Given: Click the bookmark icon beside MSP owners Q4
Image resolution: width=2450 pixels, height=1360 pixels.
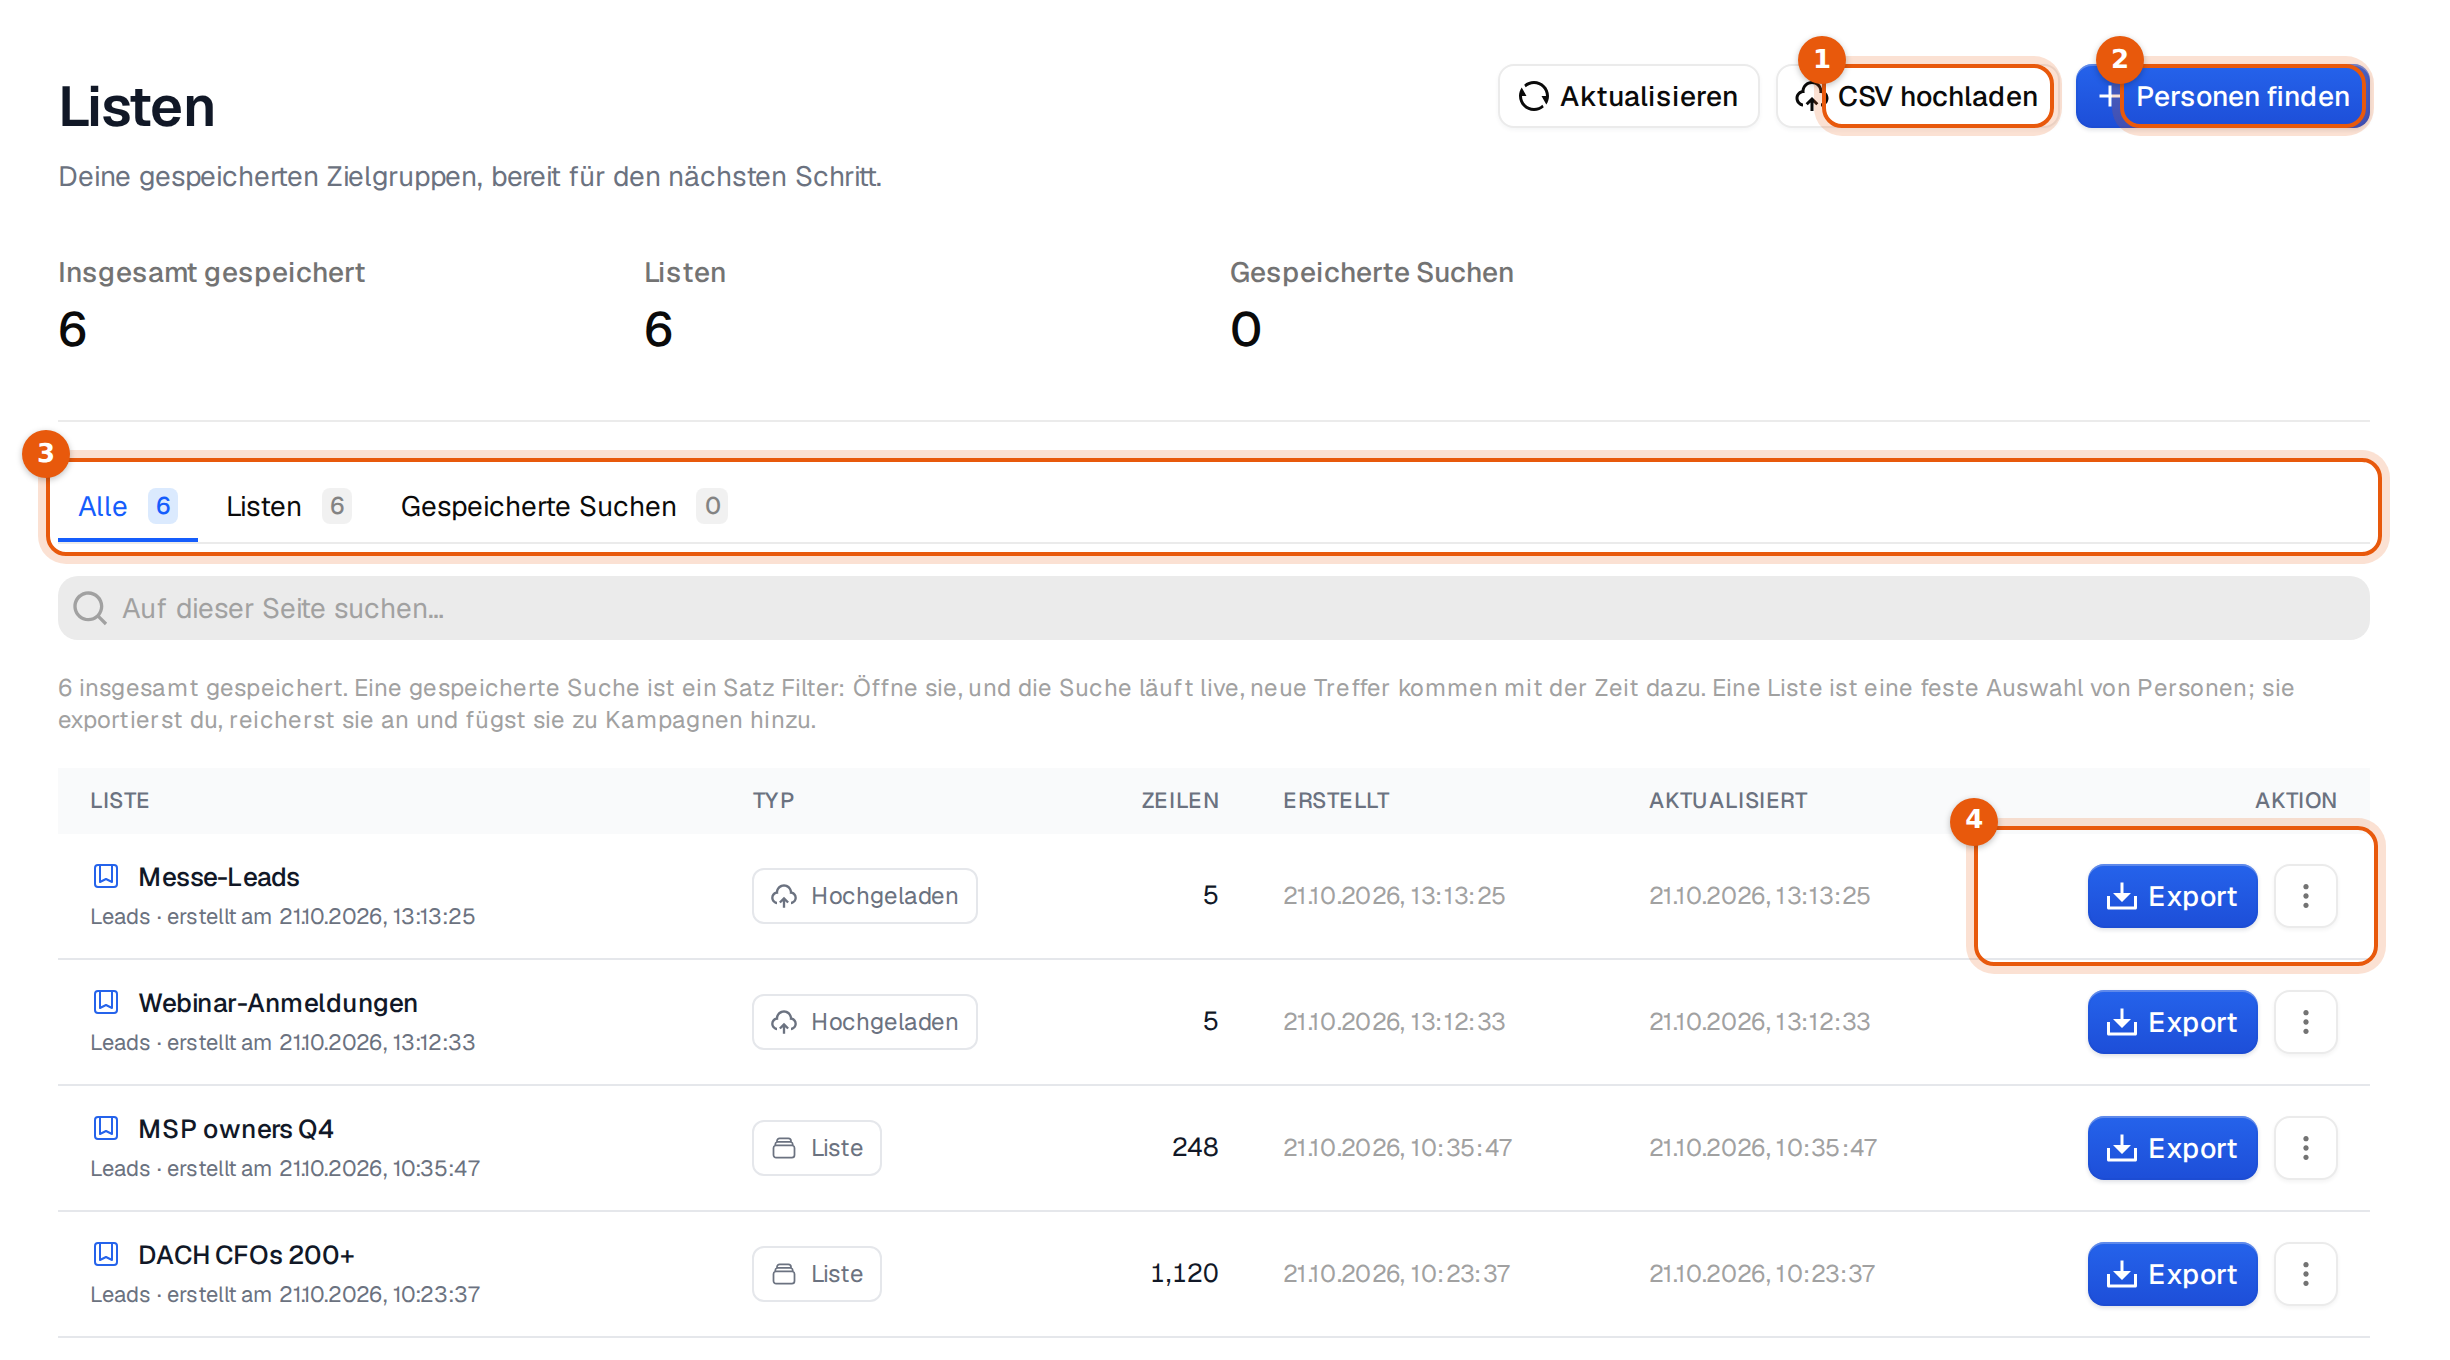Looking at the screenshot, I should point(106,1128).
